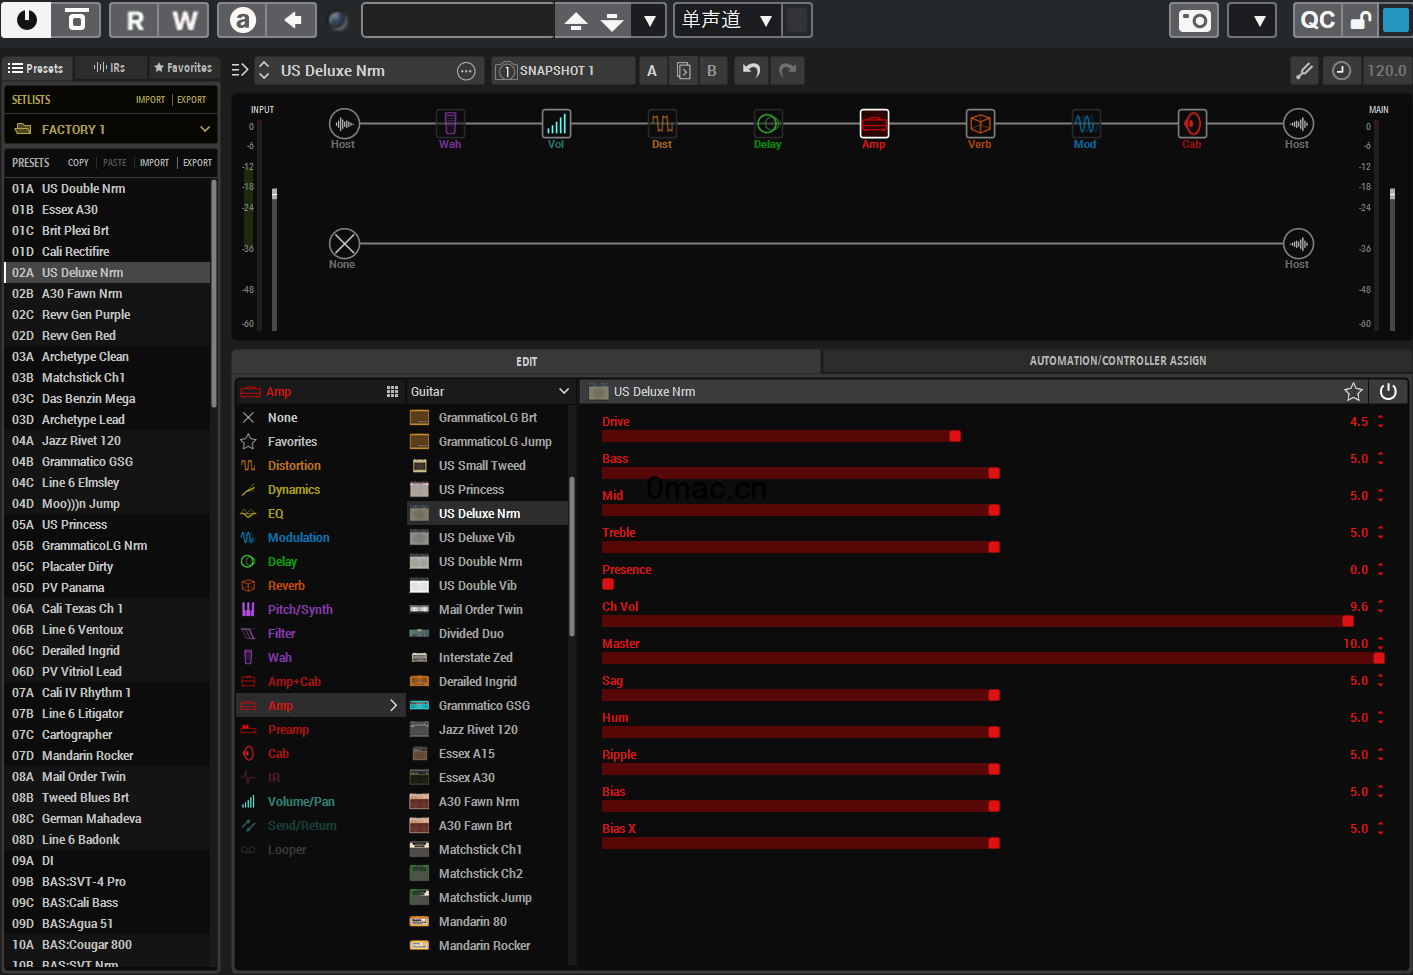Expand the Amp category submenu arrow

393,706
